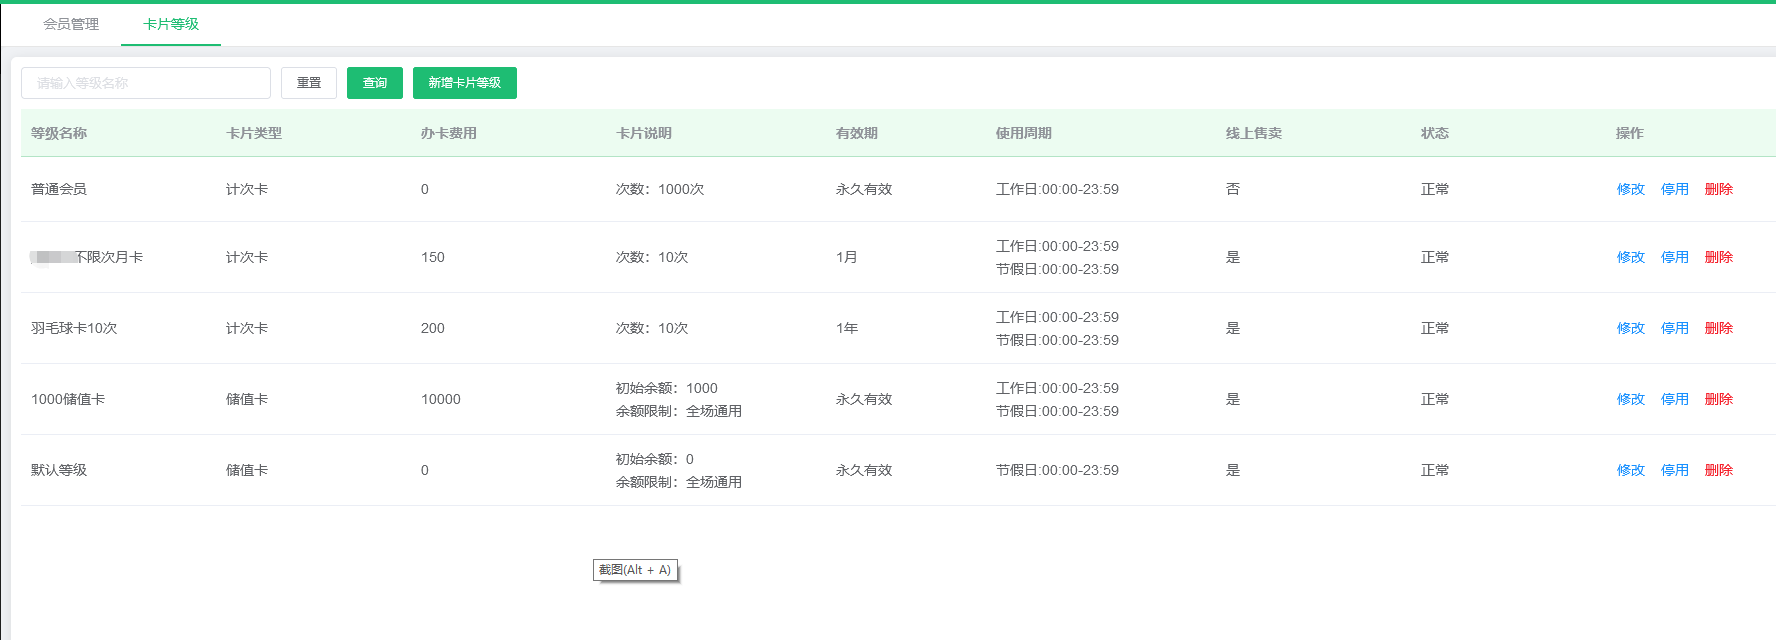1776x640 pixels.
Task: Click 修改 for the 不限次月卡 row
Action: click(1631, 257)
